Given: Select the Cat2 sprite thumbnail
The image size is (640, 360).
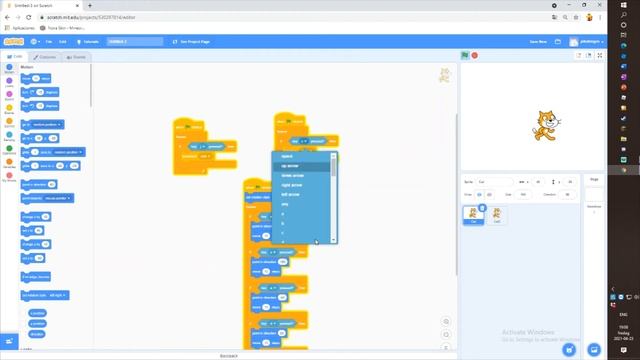Looking at the screenshot, I should click(497, 215).
